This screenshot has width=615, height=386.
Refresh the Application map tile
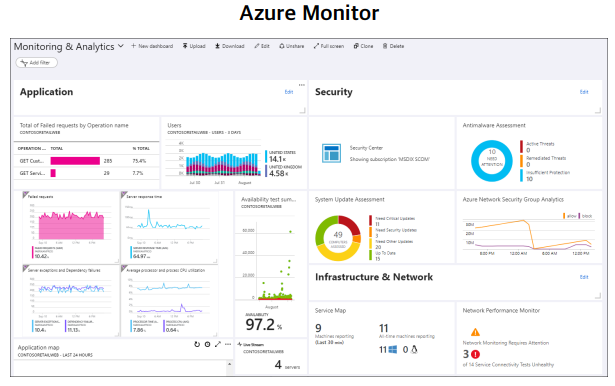(197, 344)
